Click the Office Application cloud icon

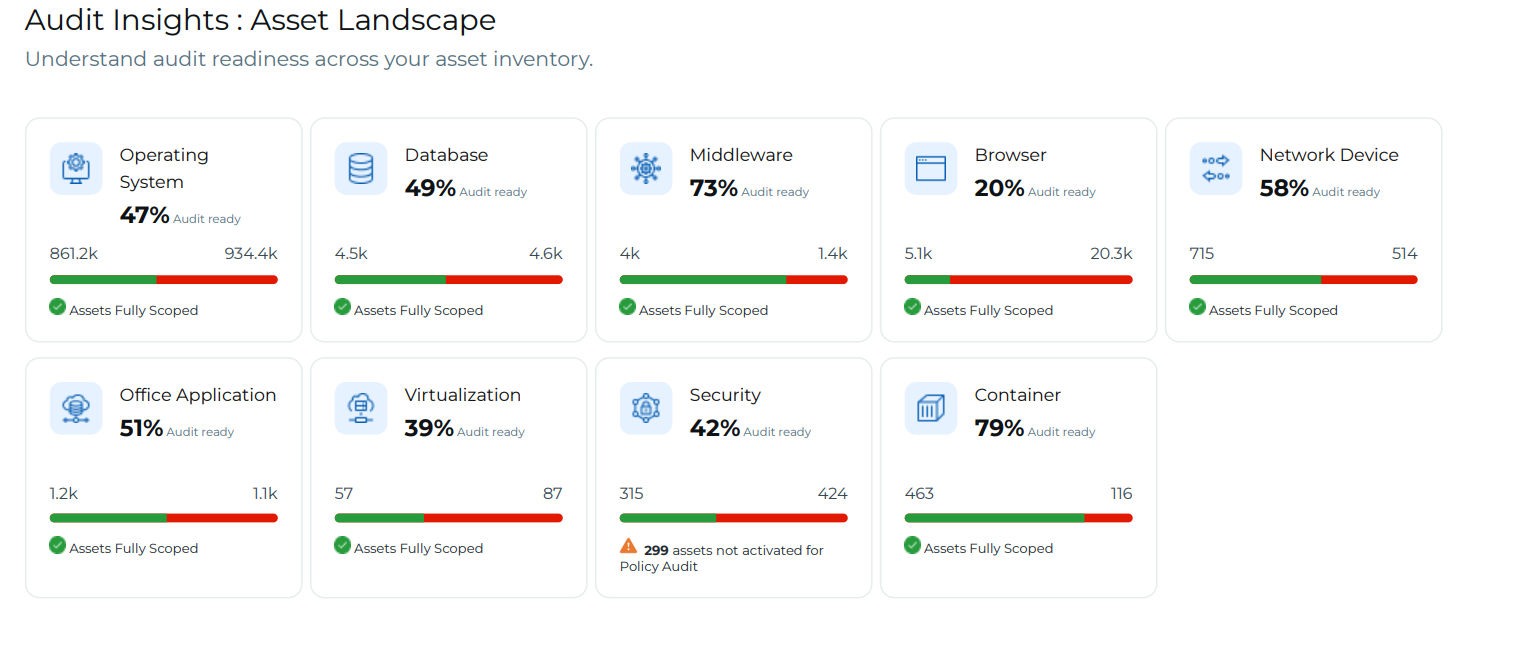click(76, 408)
